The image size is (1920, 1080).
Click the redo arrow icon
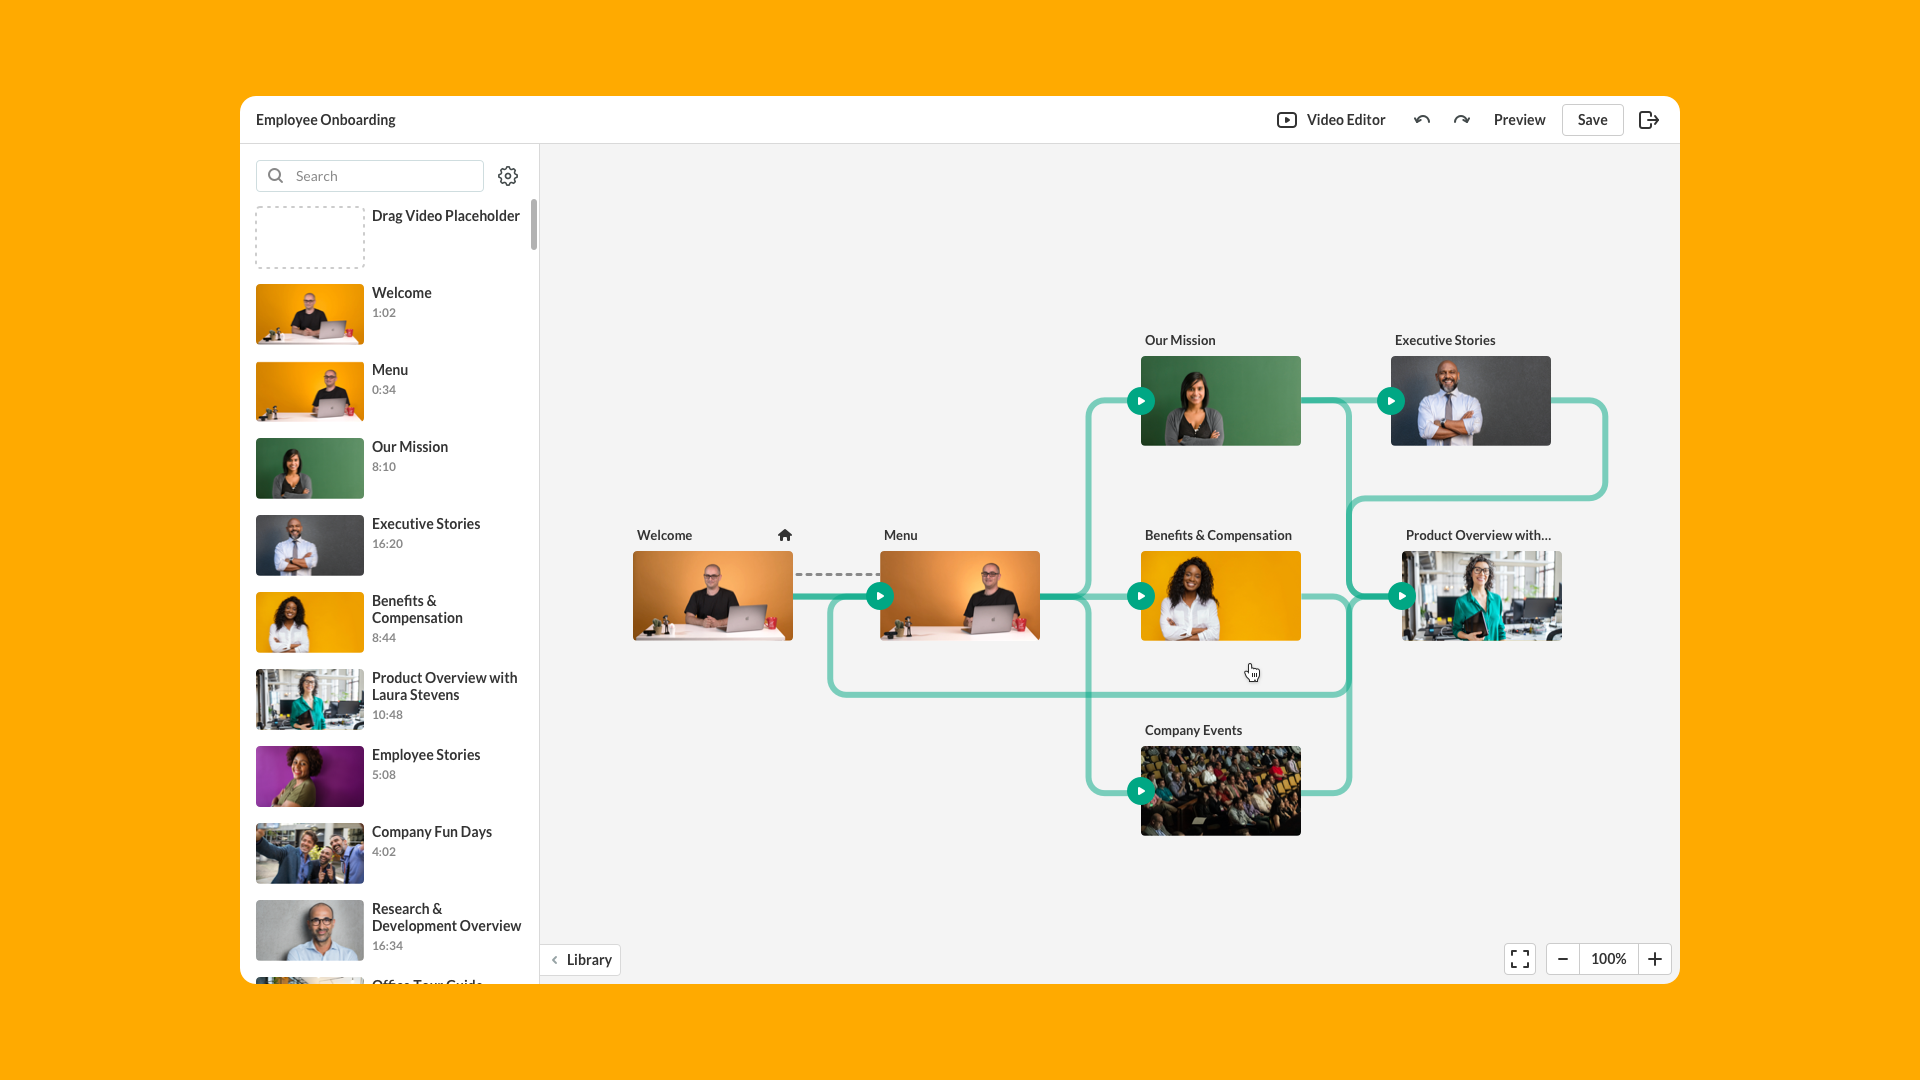coord(1461,120)
